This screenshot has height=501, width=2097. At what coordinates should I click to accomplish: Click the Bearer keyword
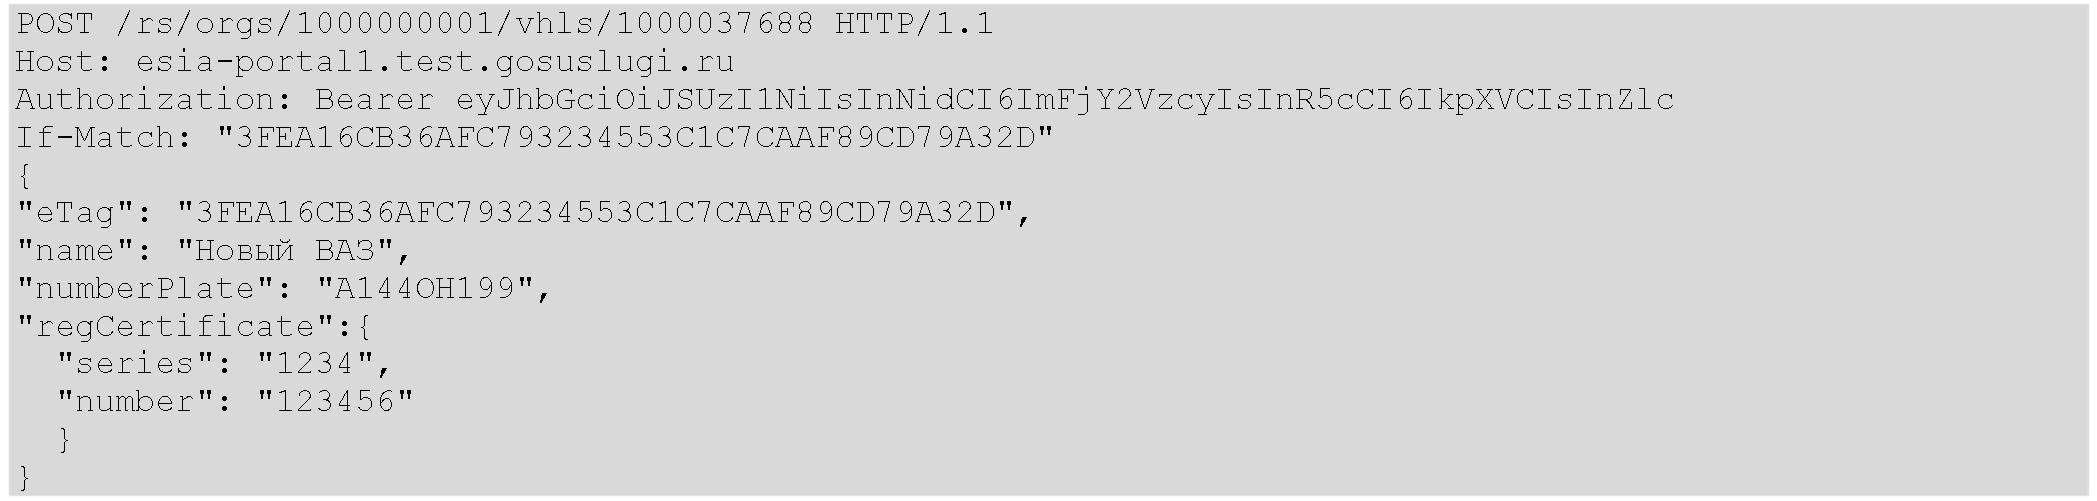point(375,100)
